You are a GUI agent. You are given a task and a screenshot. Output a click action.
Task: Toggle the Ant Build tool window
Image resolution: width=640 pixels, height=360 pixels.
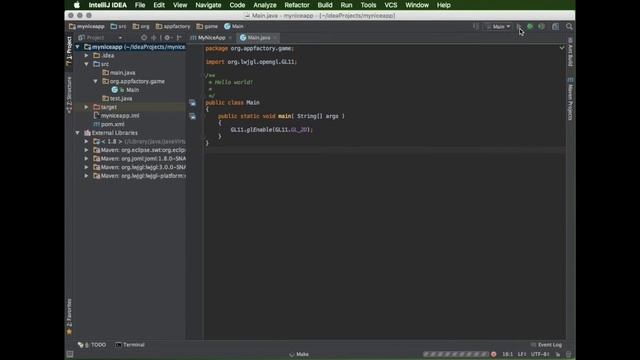coord(570,52)
